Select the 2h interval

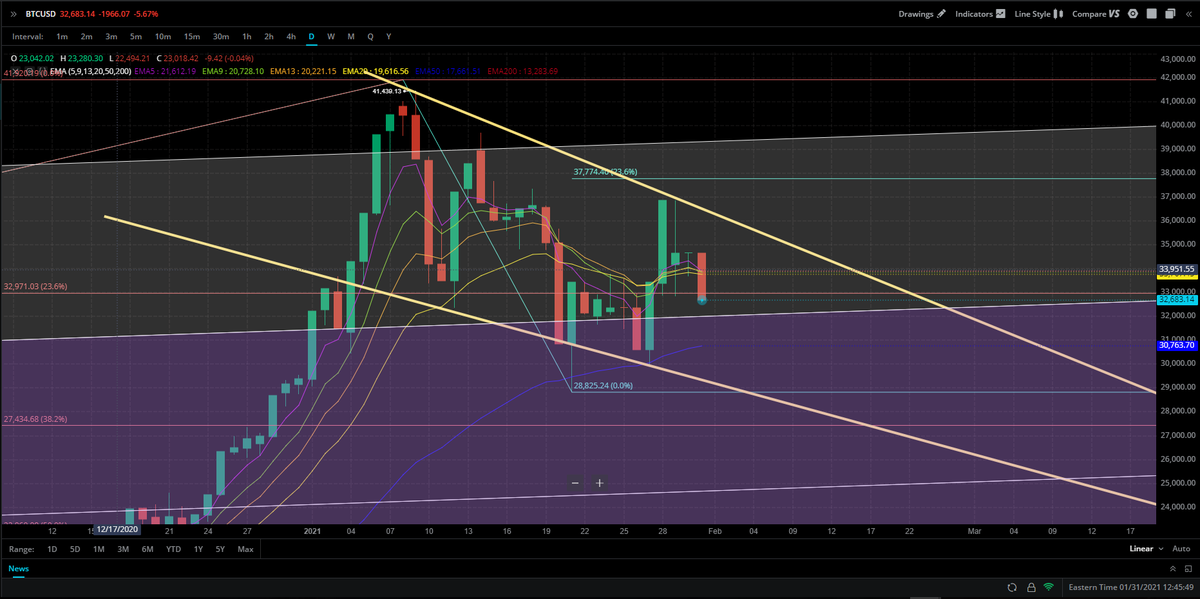(270, 36)
